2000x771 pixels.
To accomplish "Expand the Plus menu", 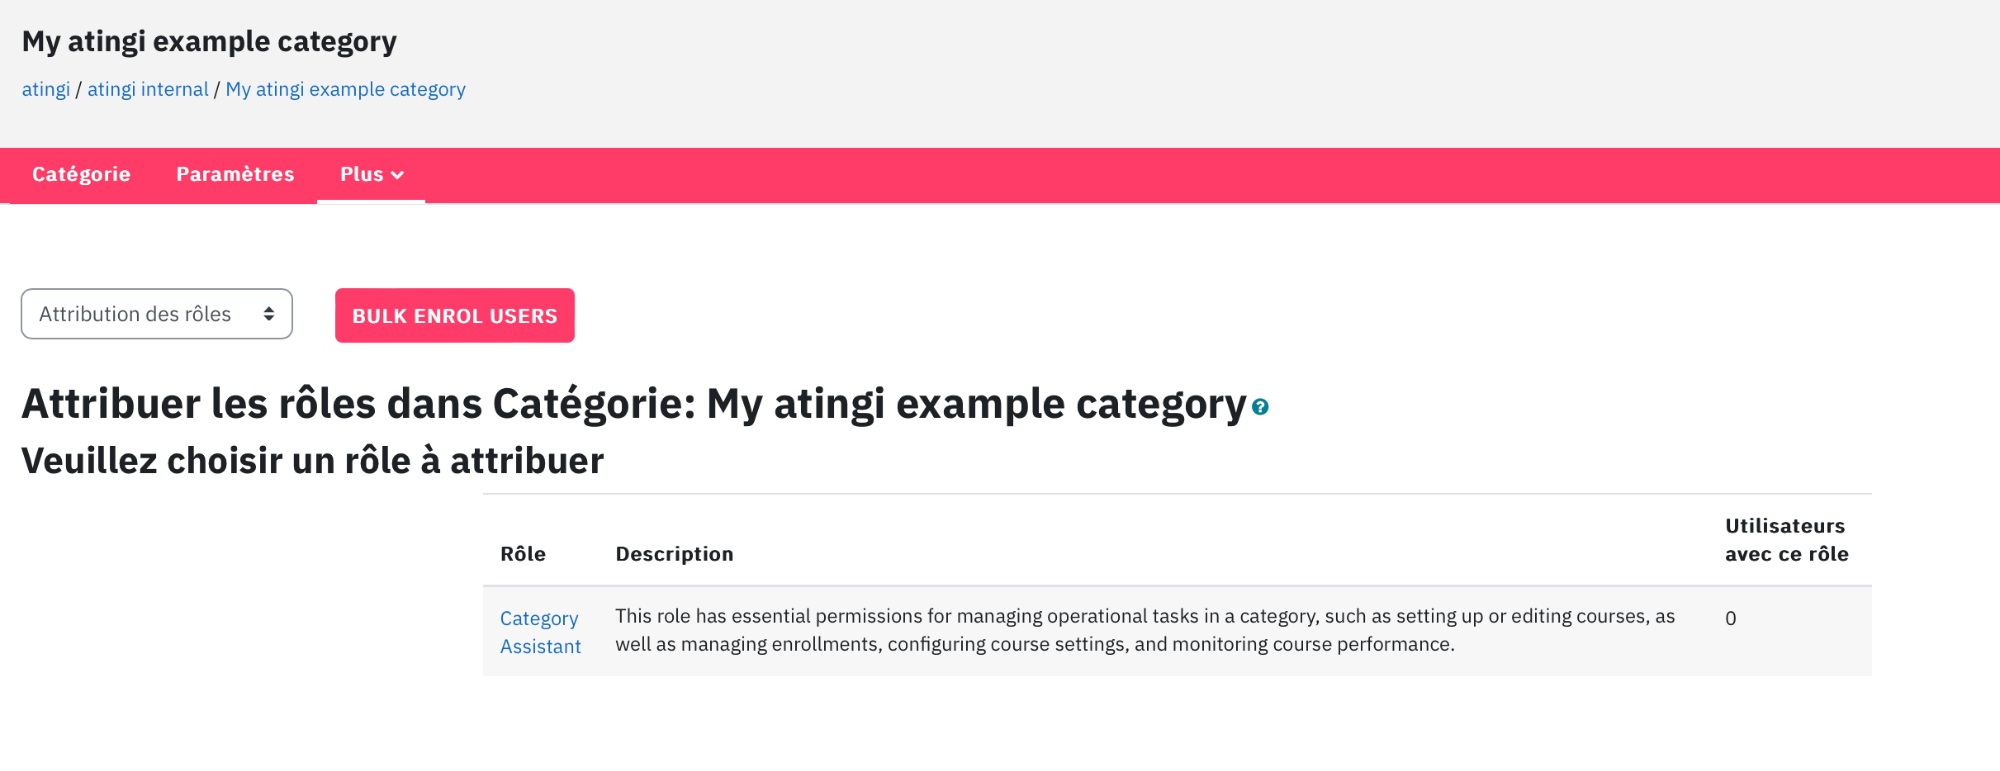I will tap(371, 174).
